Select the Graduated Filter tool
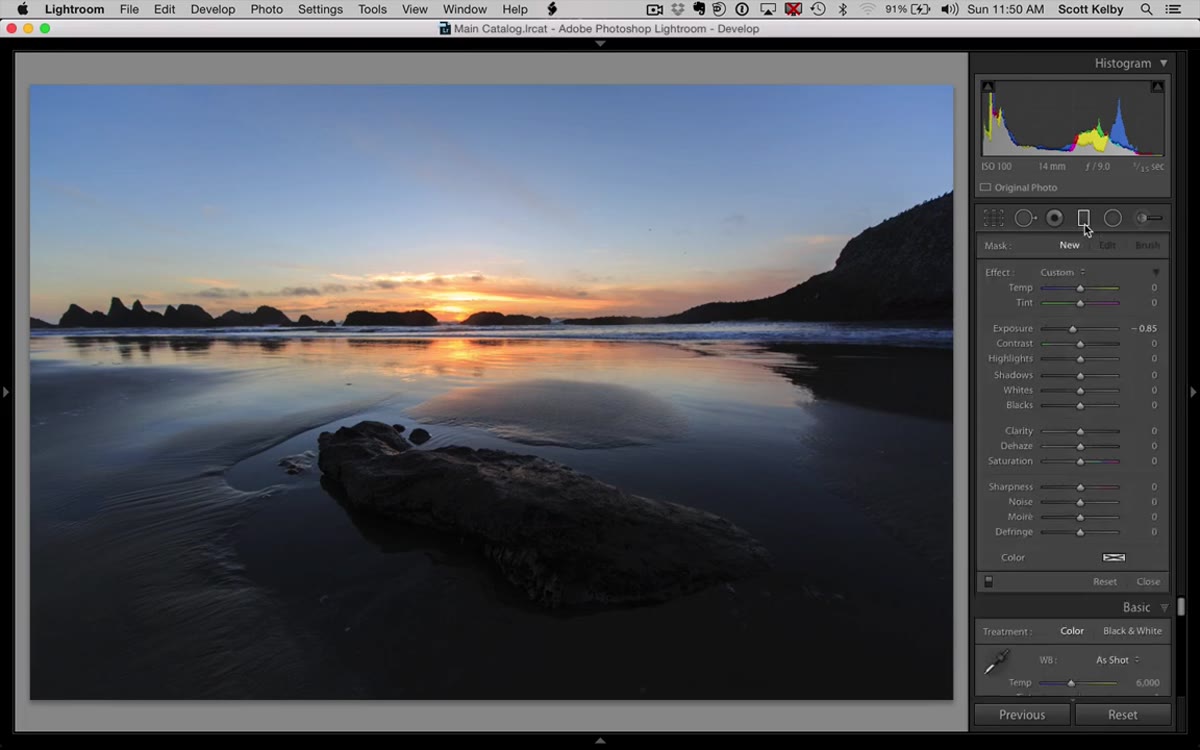 (1083, 218)
